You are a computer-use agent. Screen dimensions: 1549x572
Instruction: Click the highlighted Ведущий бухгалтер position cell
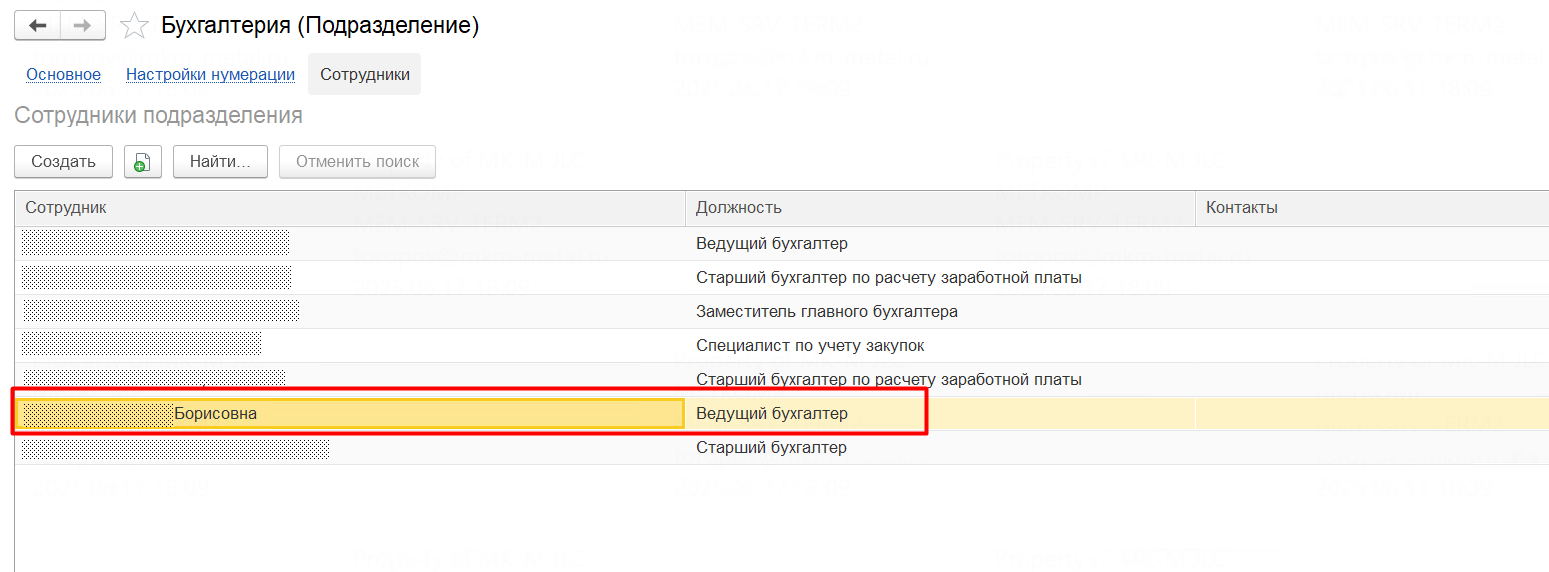[940, 413]
